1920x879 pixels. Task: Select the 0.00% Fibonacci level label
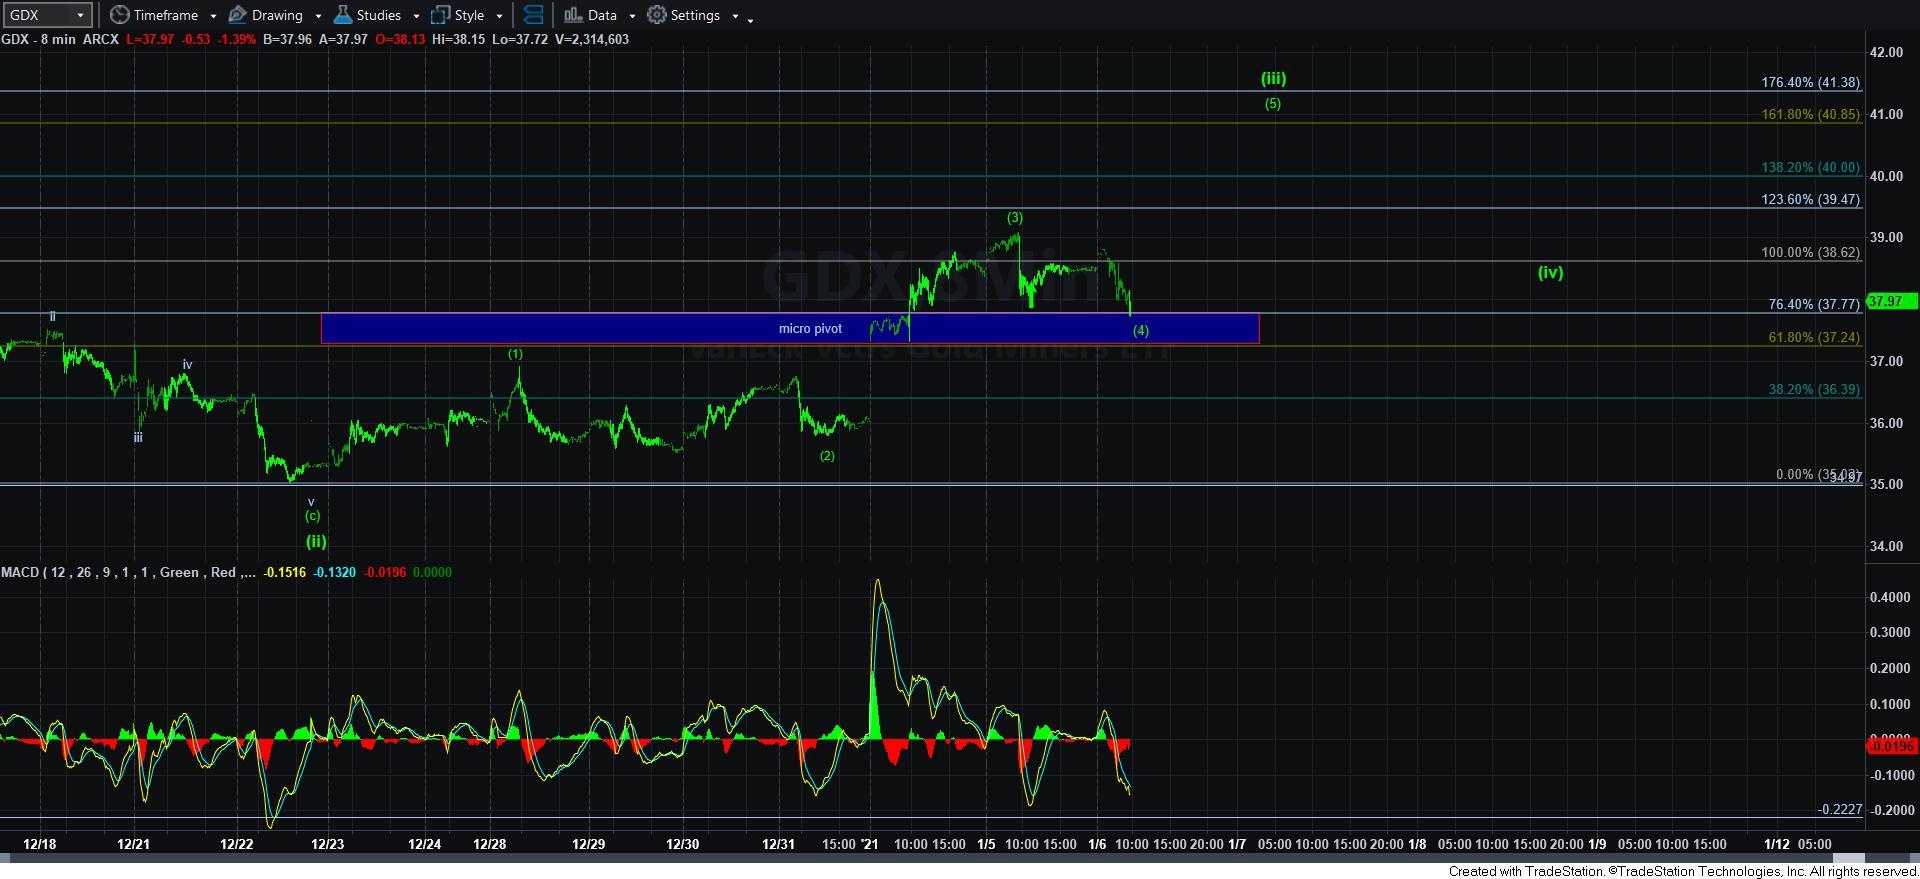point(1818,475)
